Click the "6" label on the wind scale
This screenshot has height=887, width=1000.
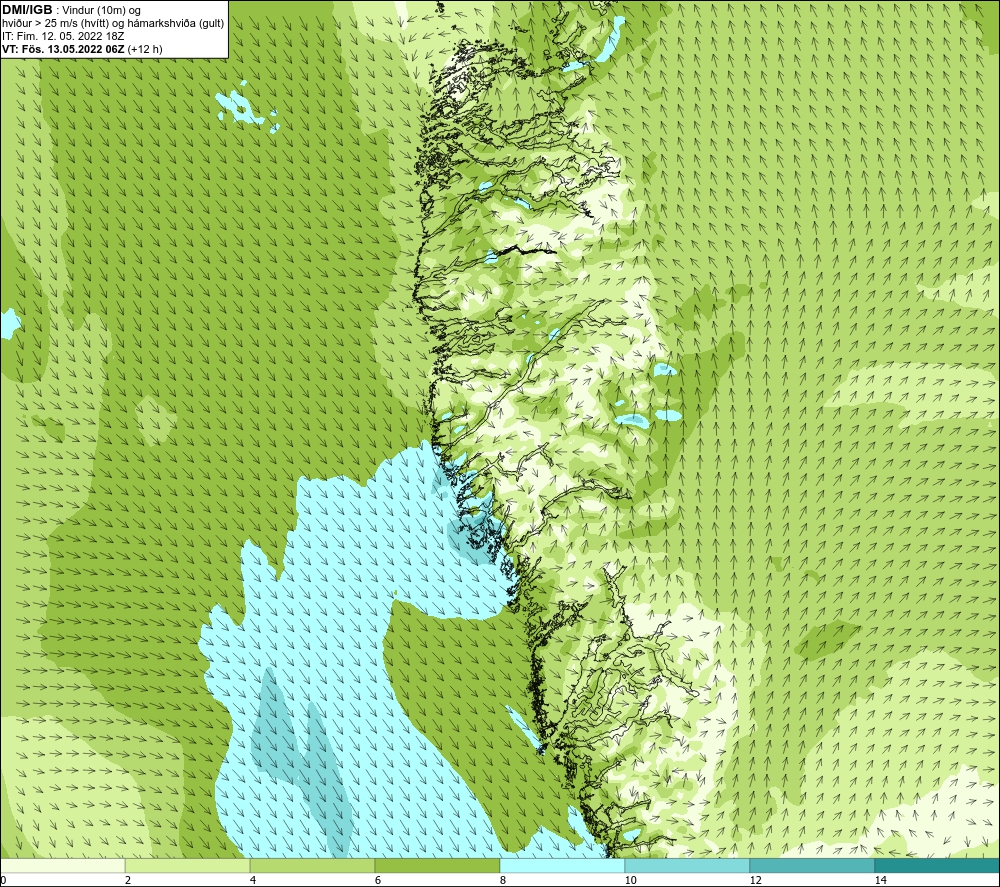pos(378,881)
